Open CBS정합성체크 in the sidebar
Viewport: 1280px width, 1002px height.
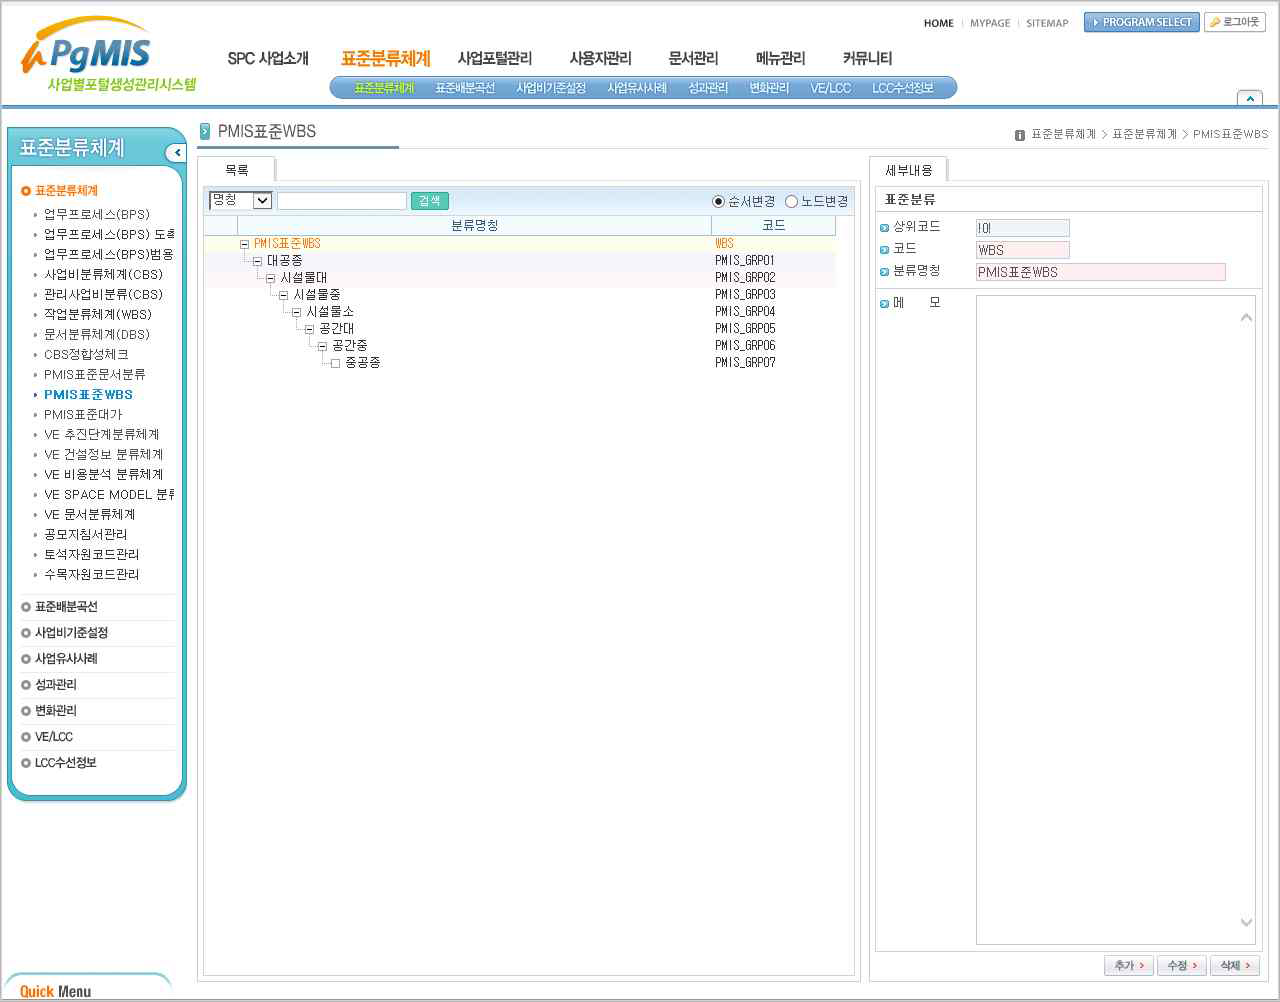point(86,354)
